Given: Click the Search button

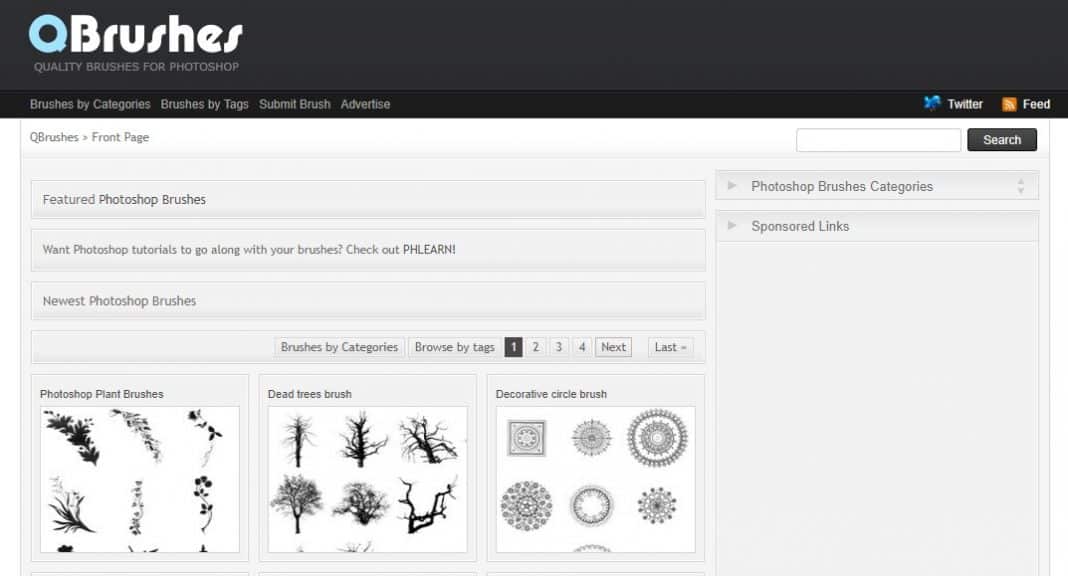Looking at the screenshot, I should (1002, 140).
